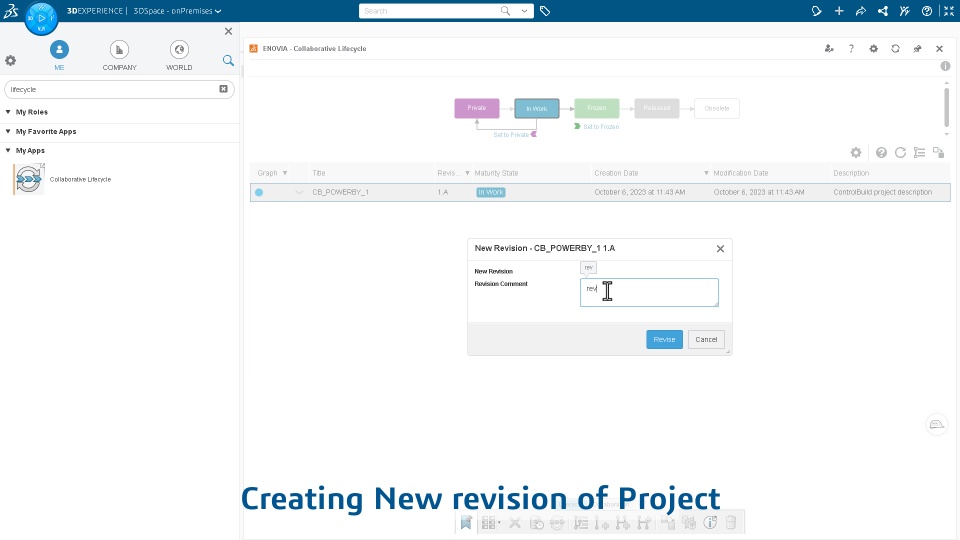
Task: Collapse the My Roles section
Action: [x=8, y=112]
